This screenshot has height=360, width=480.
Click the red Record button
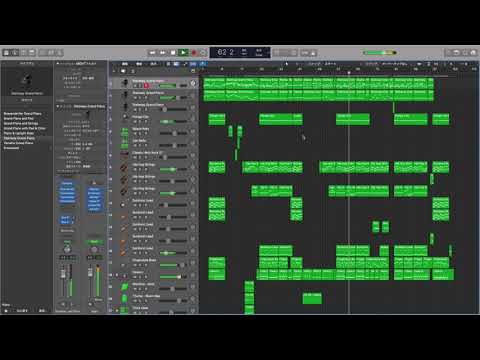(194, 53)
